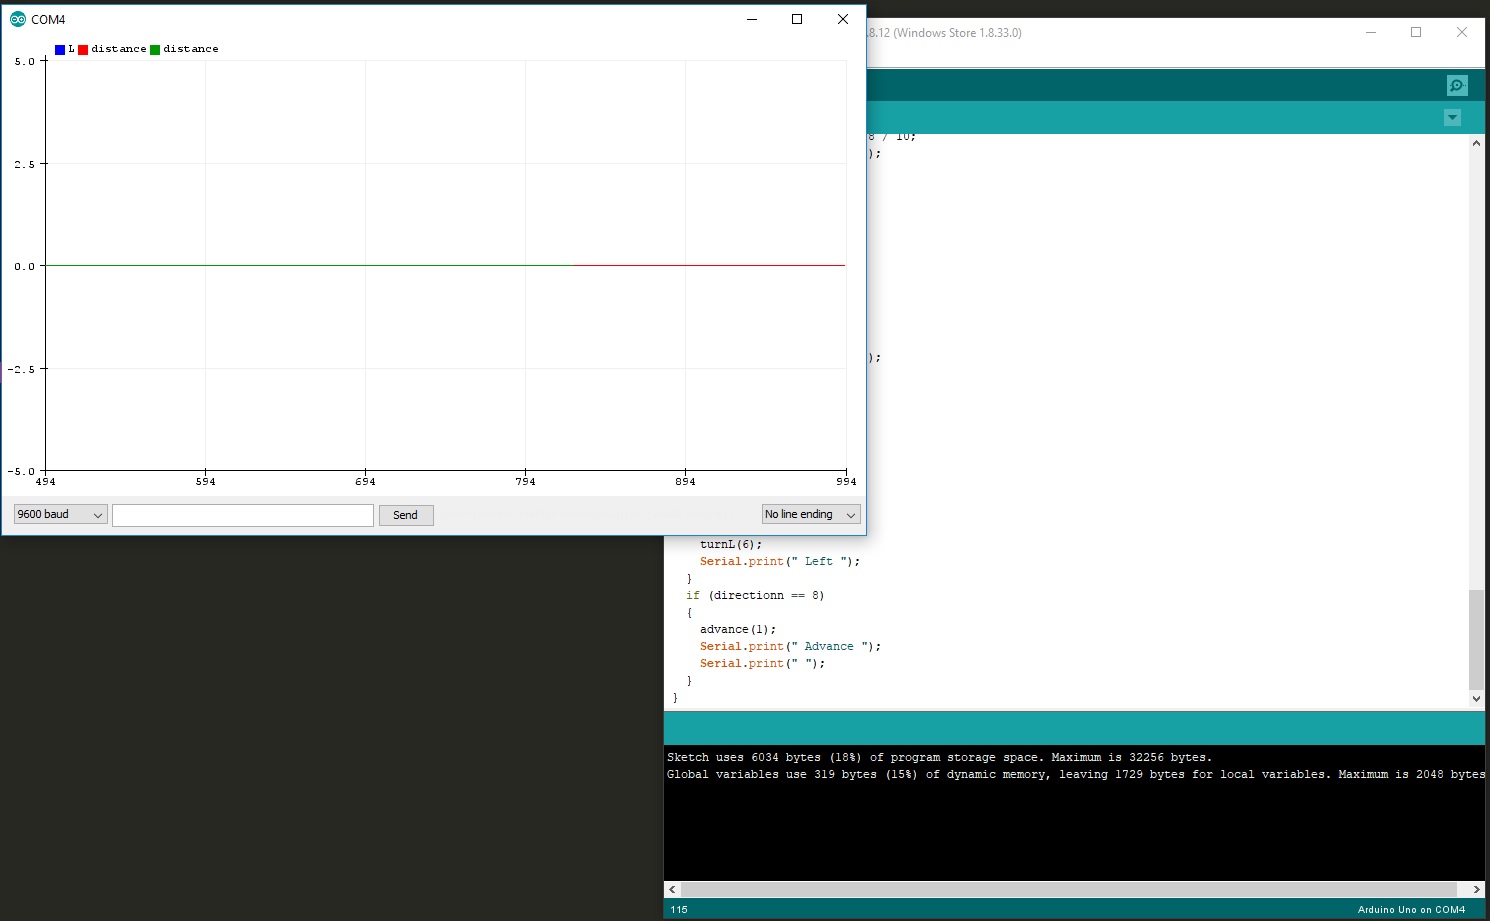1490x921 pixels.
Task: Click the console horizontal scrollbar track
Action: pyautogui.click(x=1068, y=889)
